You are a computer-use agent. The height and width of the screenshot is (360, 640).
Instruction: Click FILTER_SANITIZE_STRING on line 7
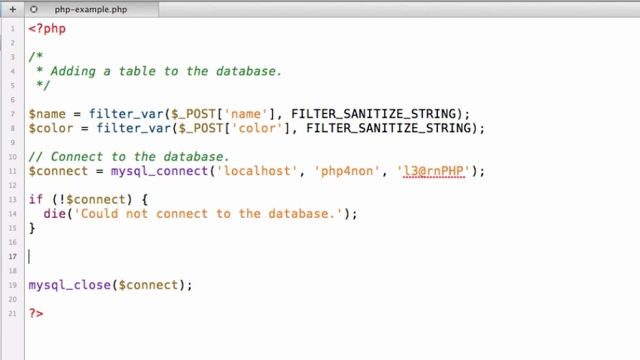pyautogui.click(x=373, y=114)
